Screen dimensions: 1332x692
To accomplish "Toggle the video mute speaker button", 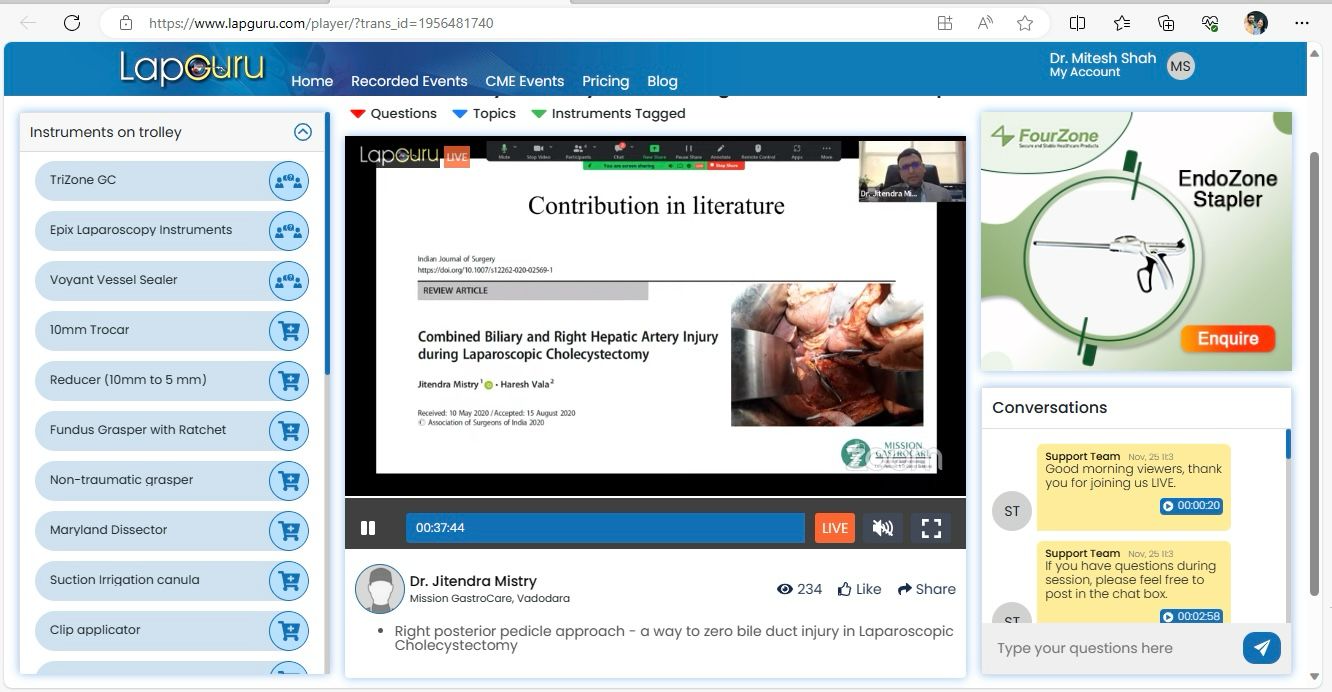I will [882, 528].
